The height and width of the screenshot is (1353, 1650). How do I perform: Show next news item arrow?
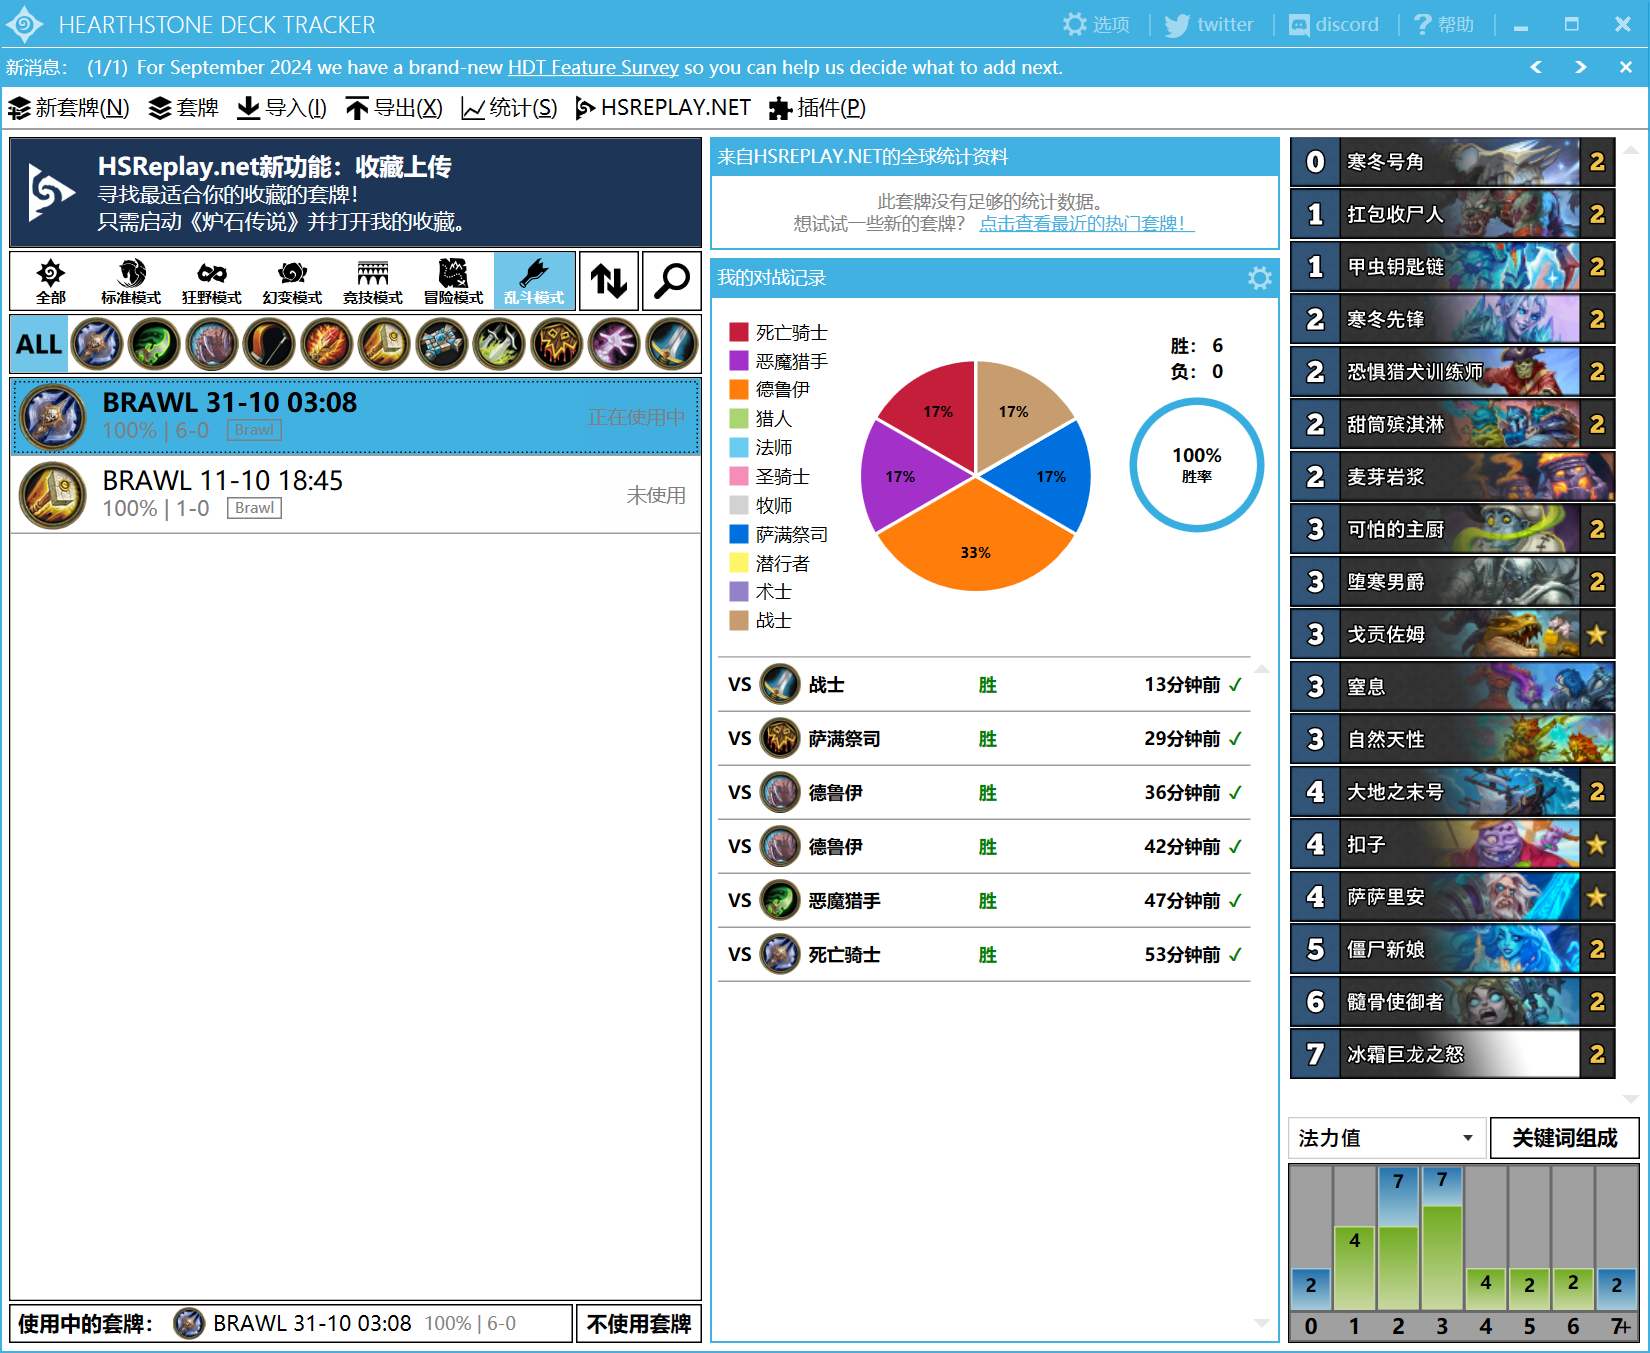pyautogui.click(x=1581, y=67)
